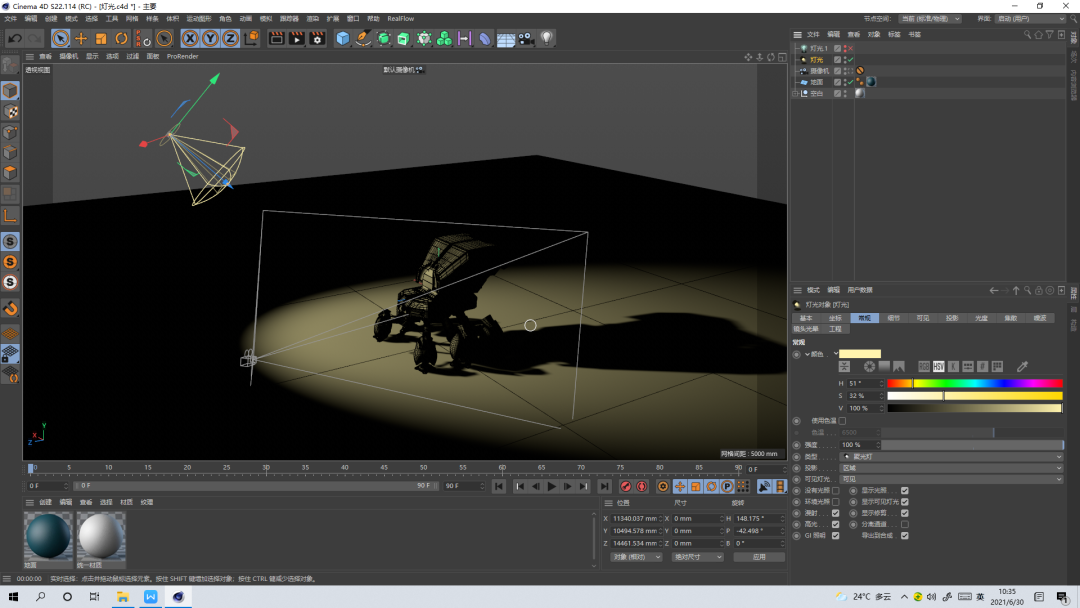Select the 摄像机 object in the tree
Screen dimensions: 1080x608
[820, 71]
